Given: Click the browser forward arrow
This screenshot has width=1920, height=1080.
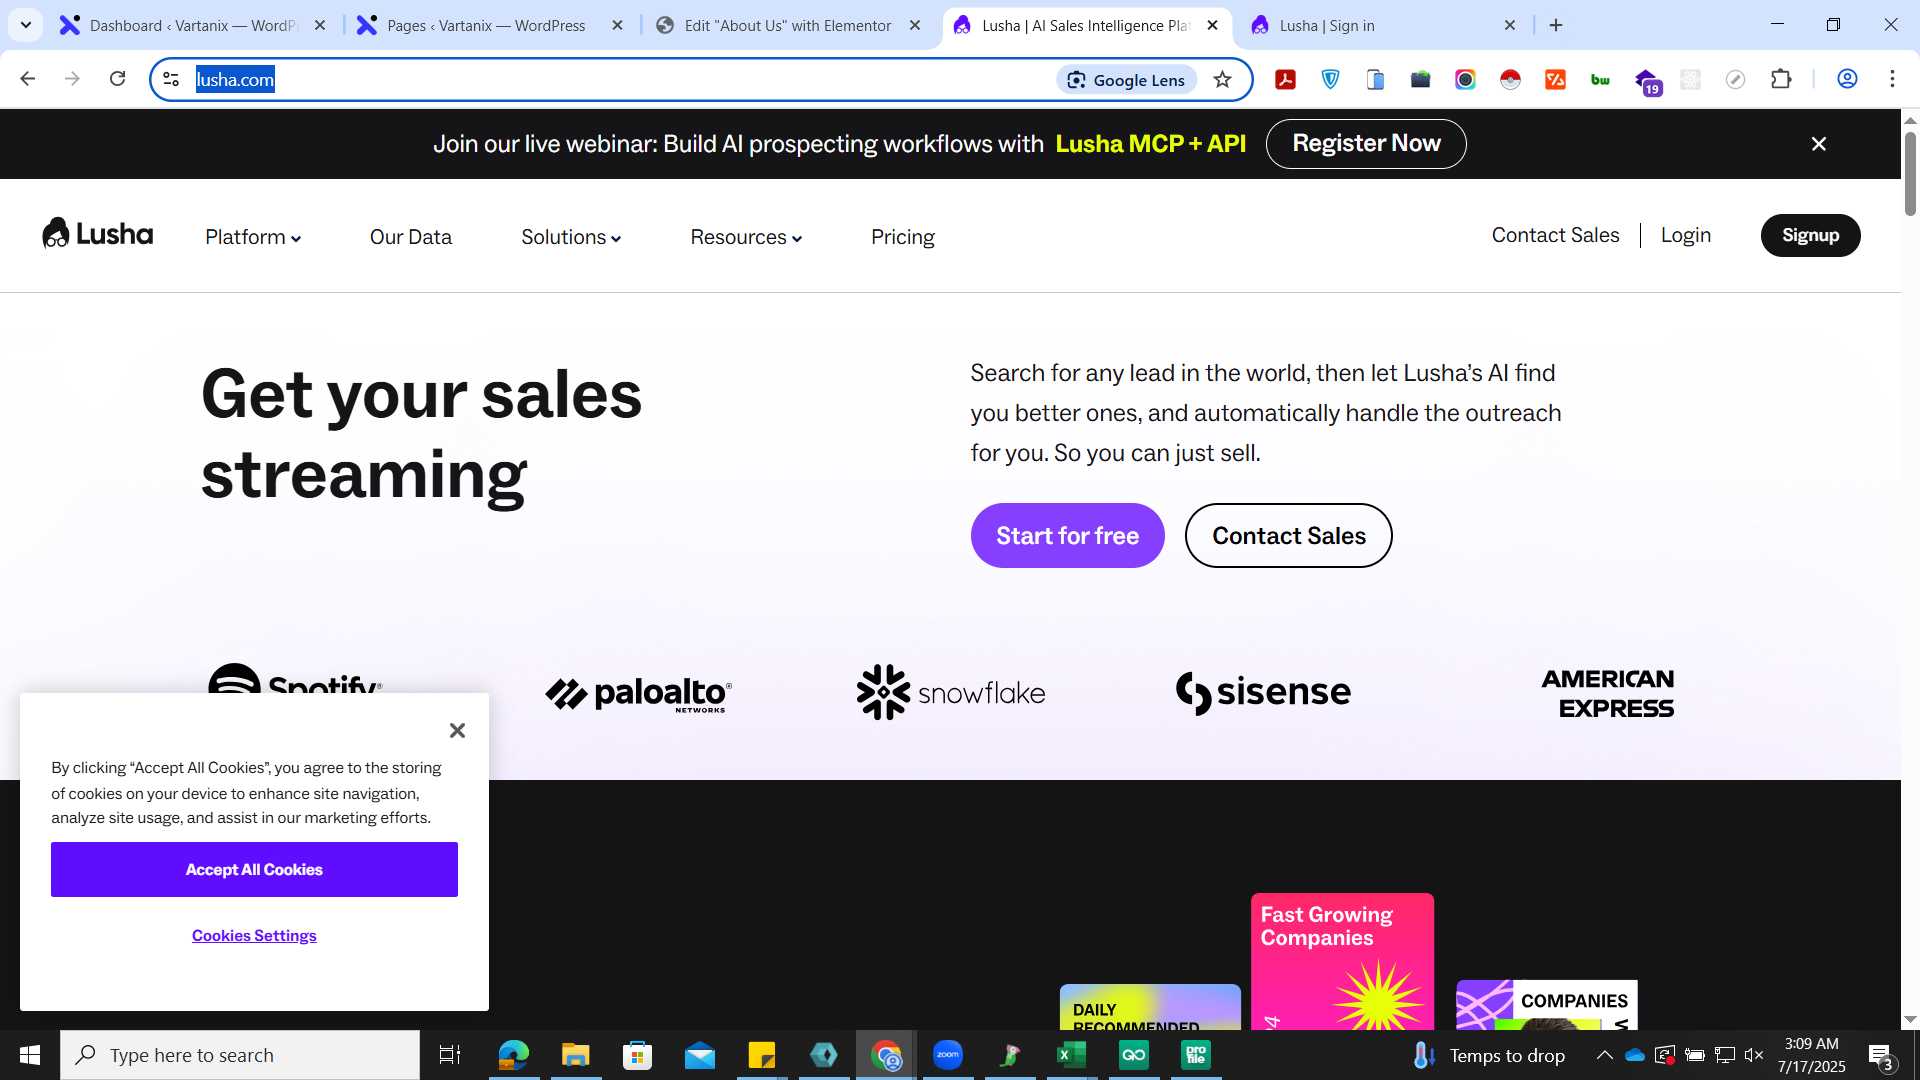Looking at the screenshot, I should [x=72, y=79].
